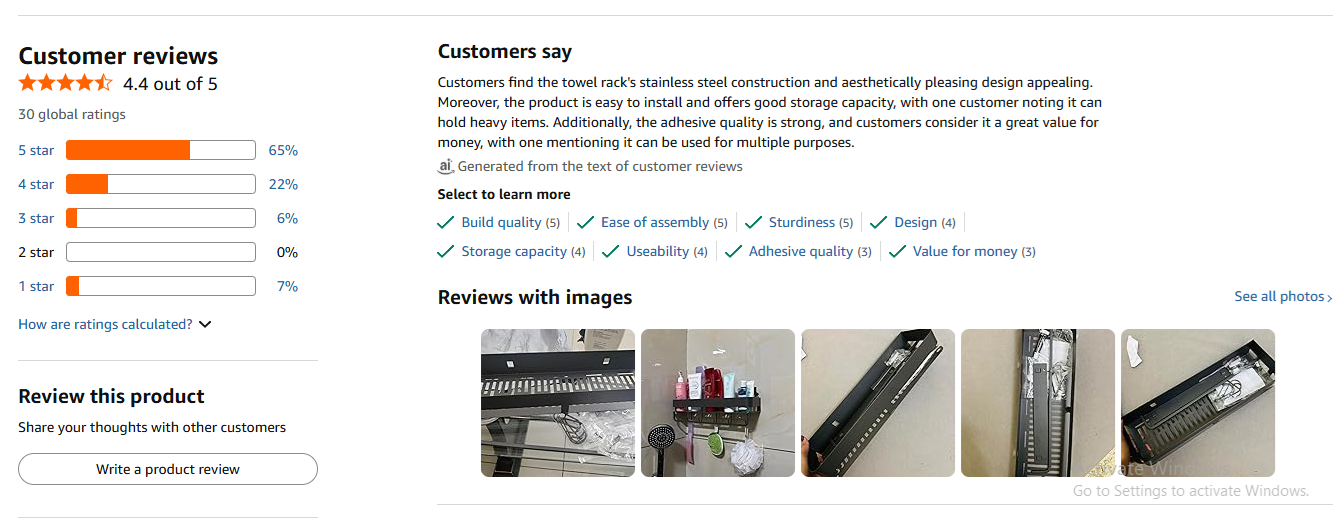
Task: Click the AI generated summary icon
Action: coord(446,166)
